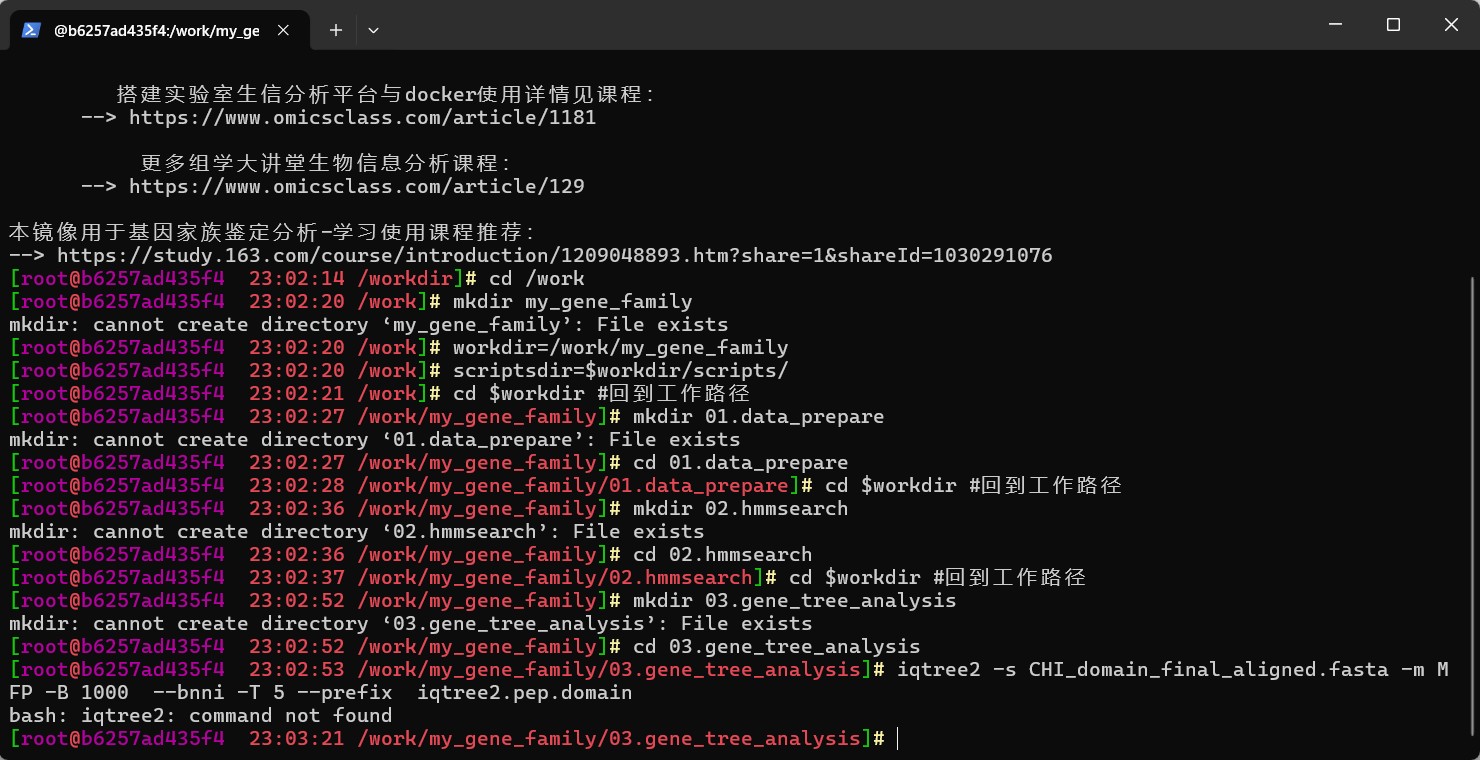Image resolution: width=1480 pixels, height=760 pixels.
Task: Click the 'cd /work' command text
Action: (542, 278)
